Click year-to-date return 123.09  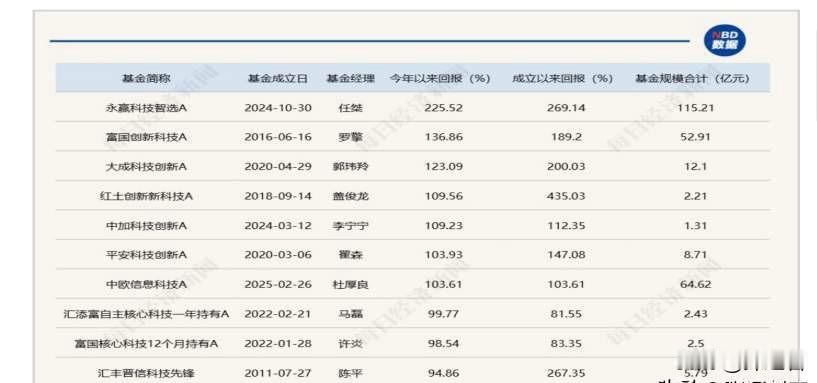[444, 167]
